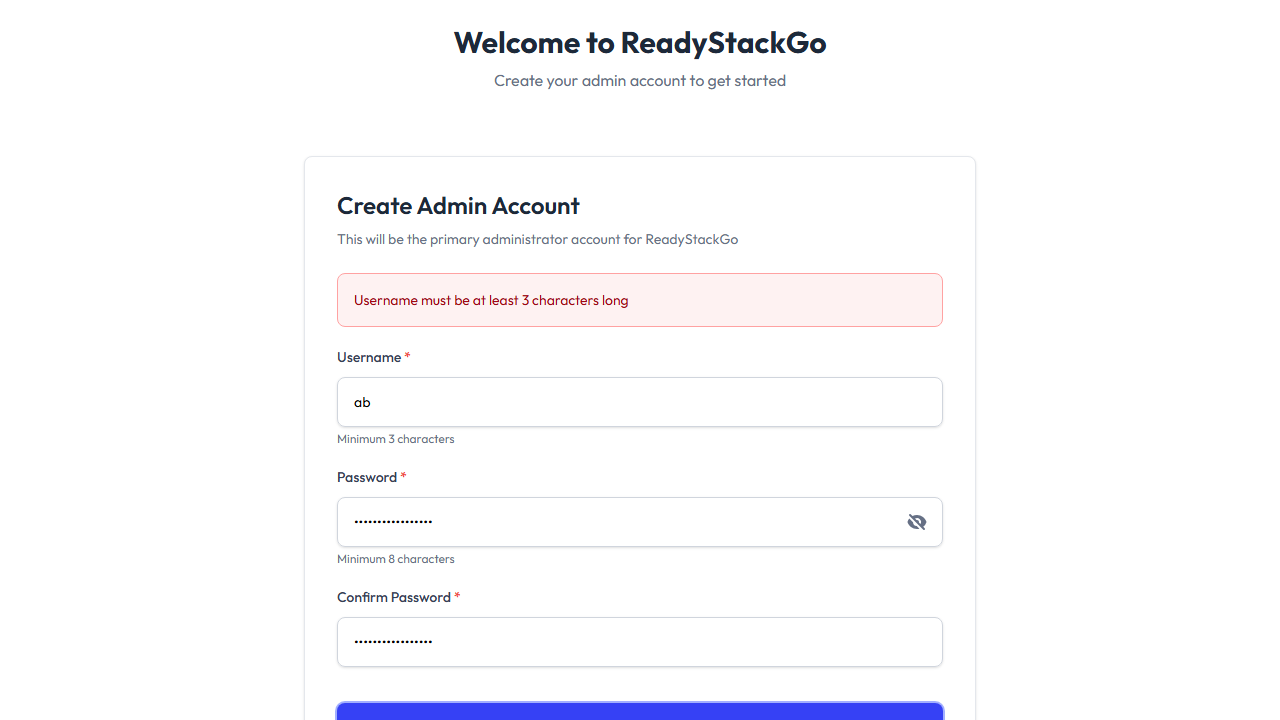Select the Confirm Password input field
The image size is (1280, 720).
coord(640,642)
